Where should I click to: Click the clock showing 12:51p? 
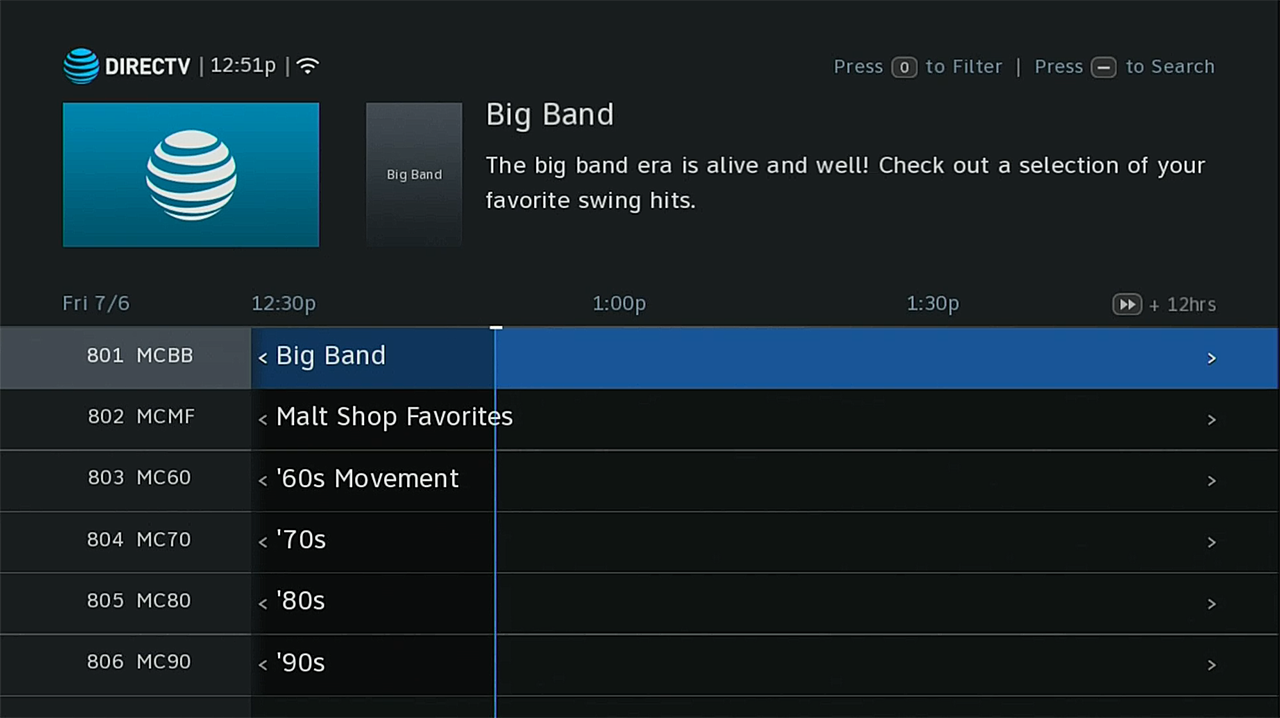point(242,65)
